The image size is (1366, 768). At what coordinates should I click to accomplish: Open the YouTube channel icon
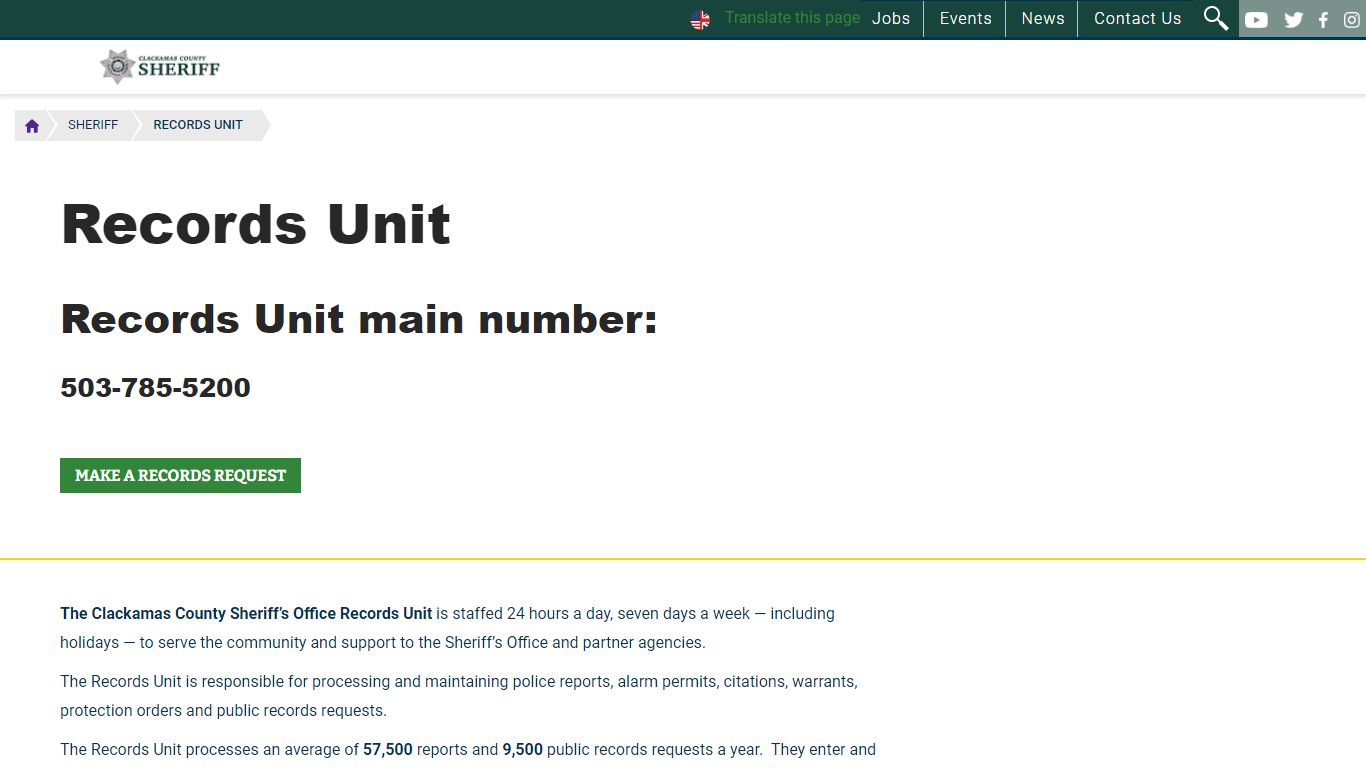click(1257, 19)
